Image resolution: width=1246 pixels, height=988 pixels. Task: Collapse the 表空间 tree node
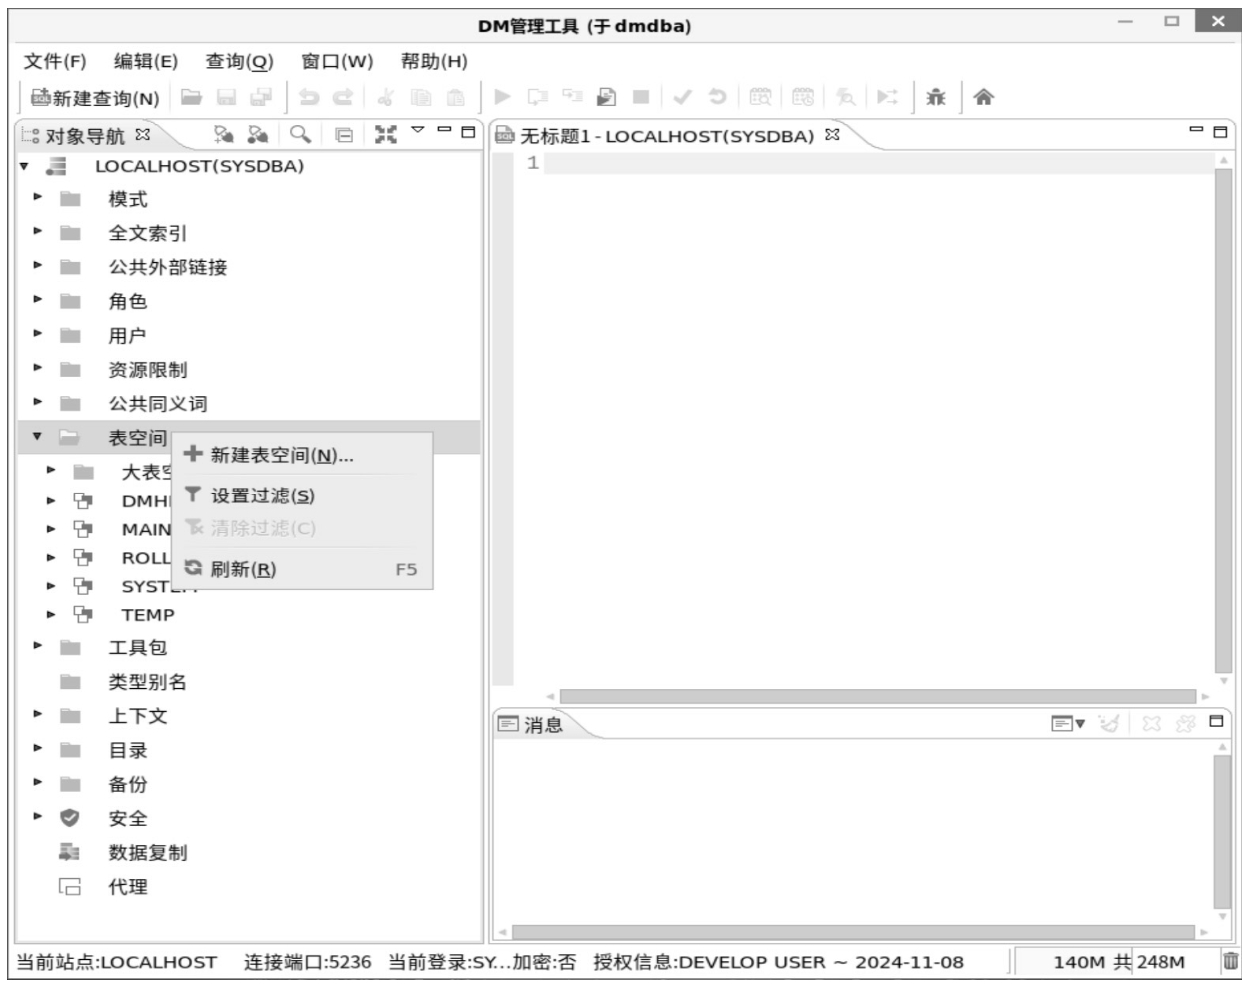pyautogui.click(x=37, y=437)
